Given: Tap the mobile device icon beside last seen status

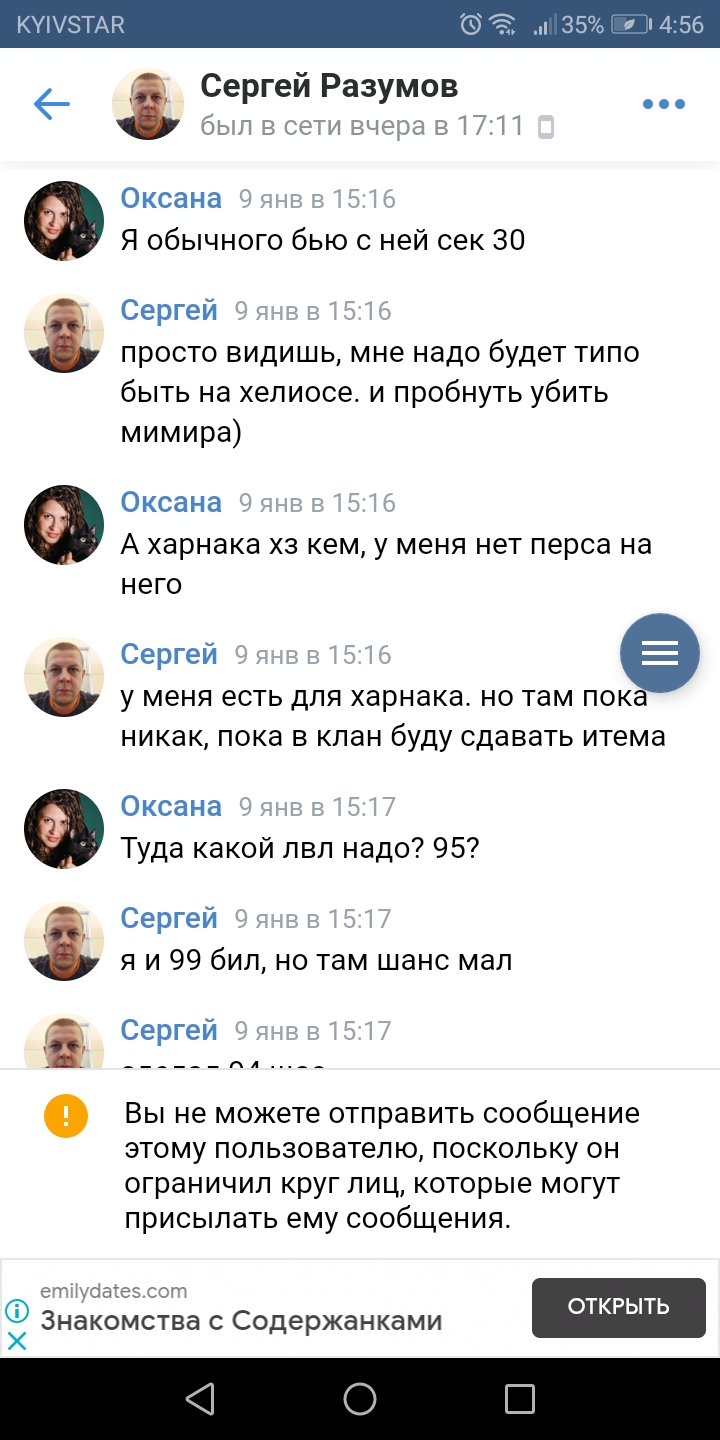Looking at the screenshot, I should click(x=546, y=127).
